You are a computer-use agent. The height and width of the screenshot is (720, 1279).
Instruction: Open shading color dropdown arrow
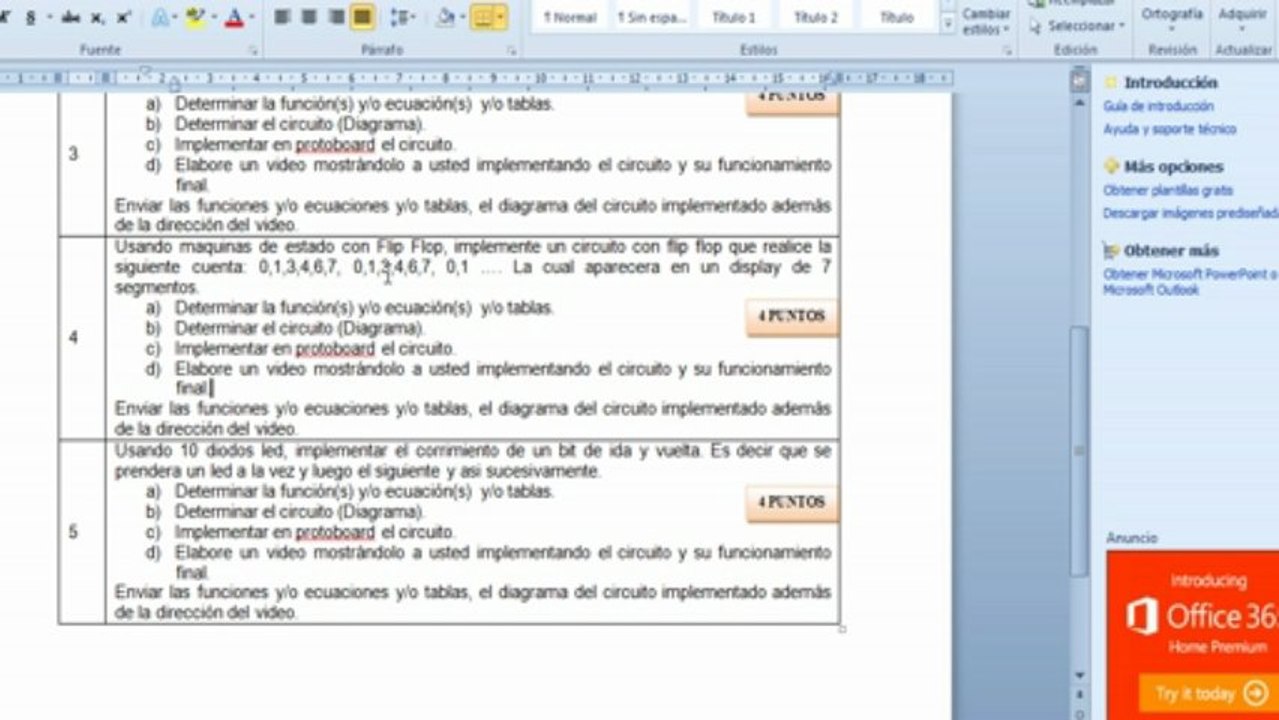click(462, 17)
